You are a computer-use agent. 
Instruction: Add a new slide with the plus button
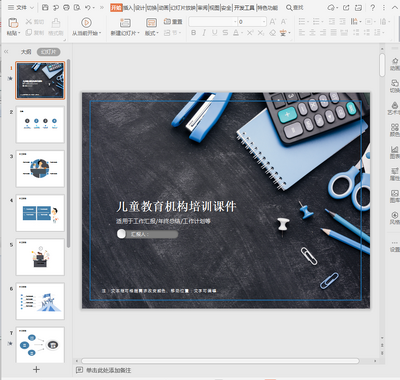click(36, 369)
